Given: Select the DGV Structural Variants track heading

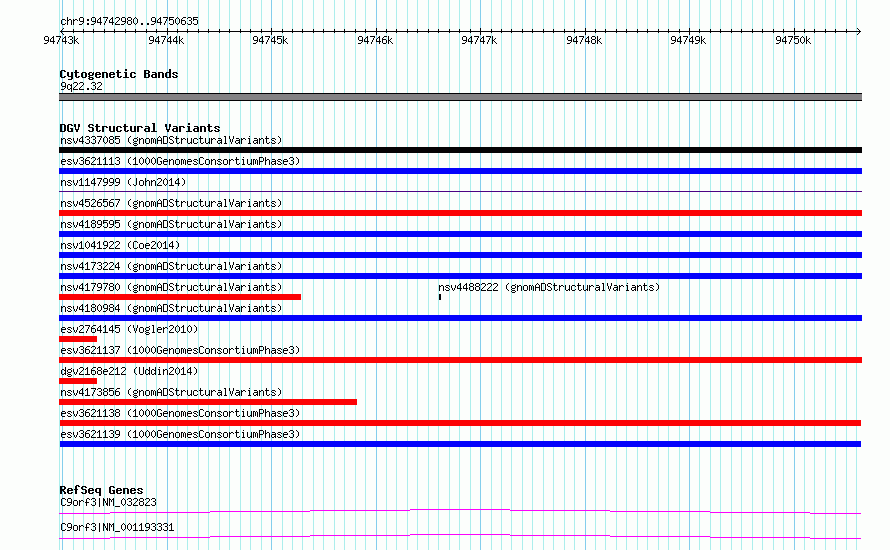Looking at the screenshot, I should pos(140,128).
